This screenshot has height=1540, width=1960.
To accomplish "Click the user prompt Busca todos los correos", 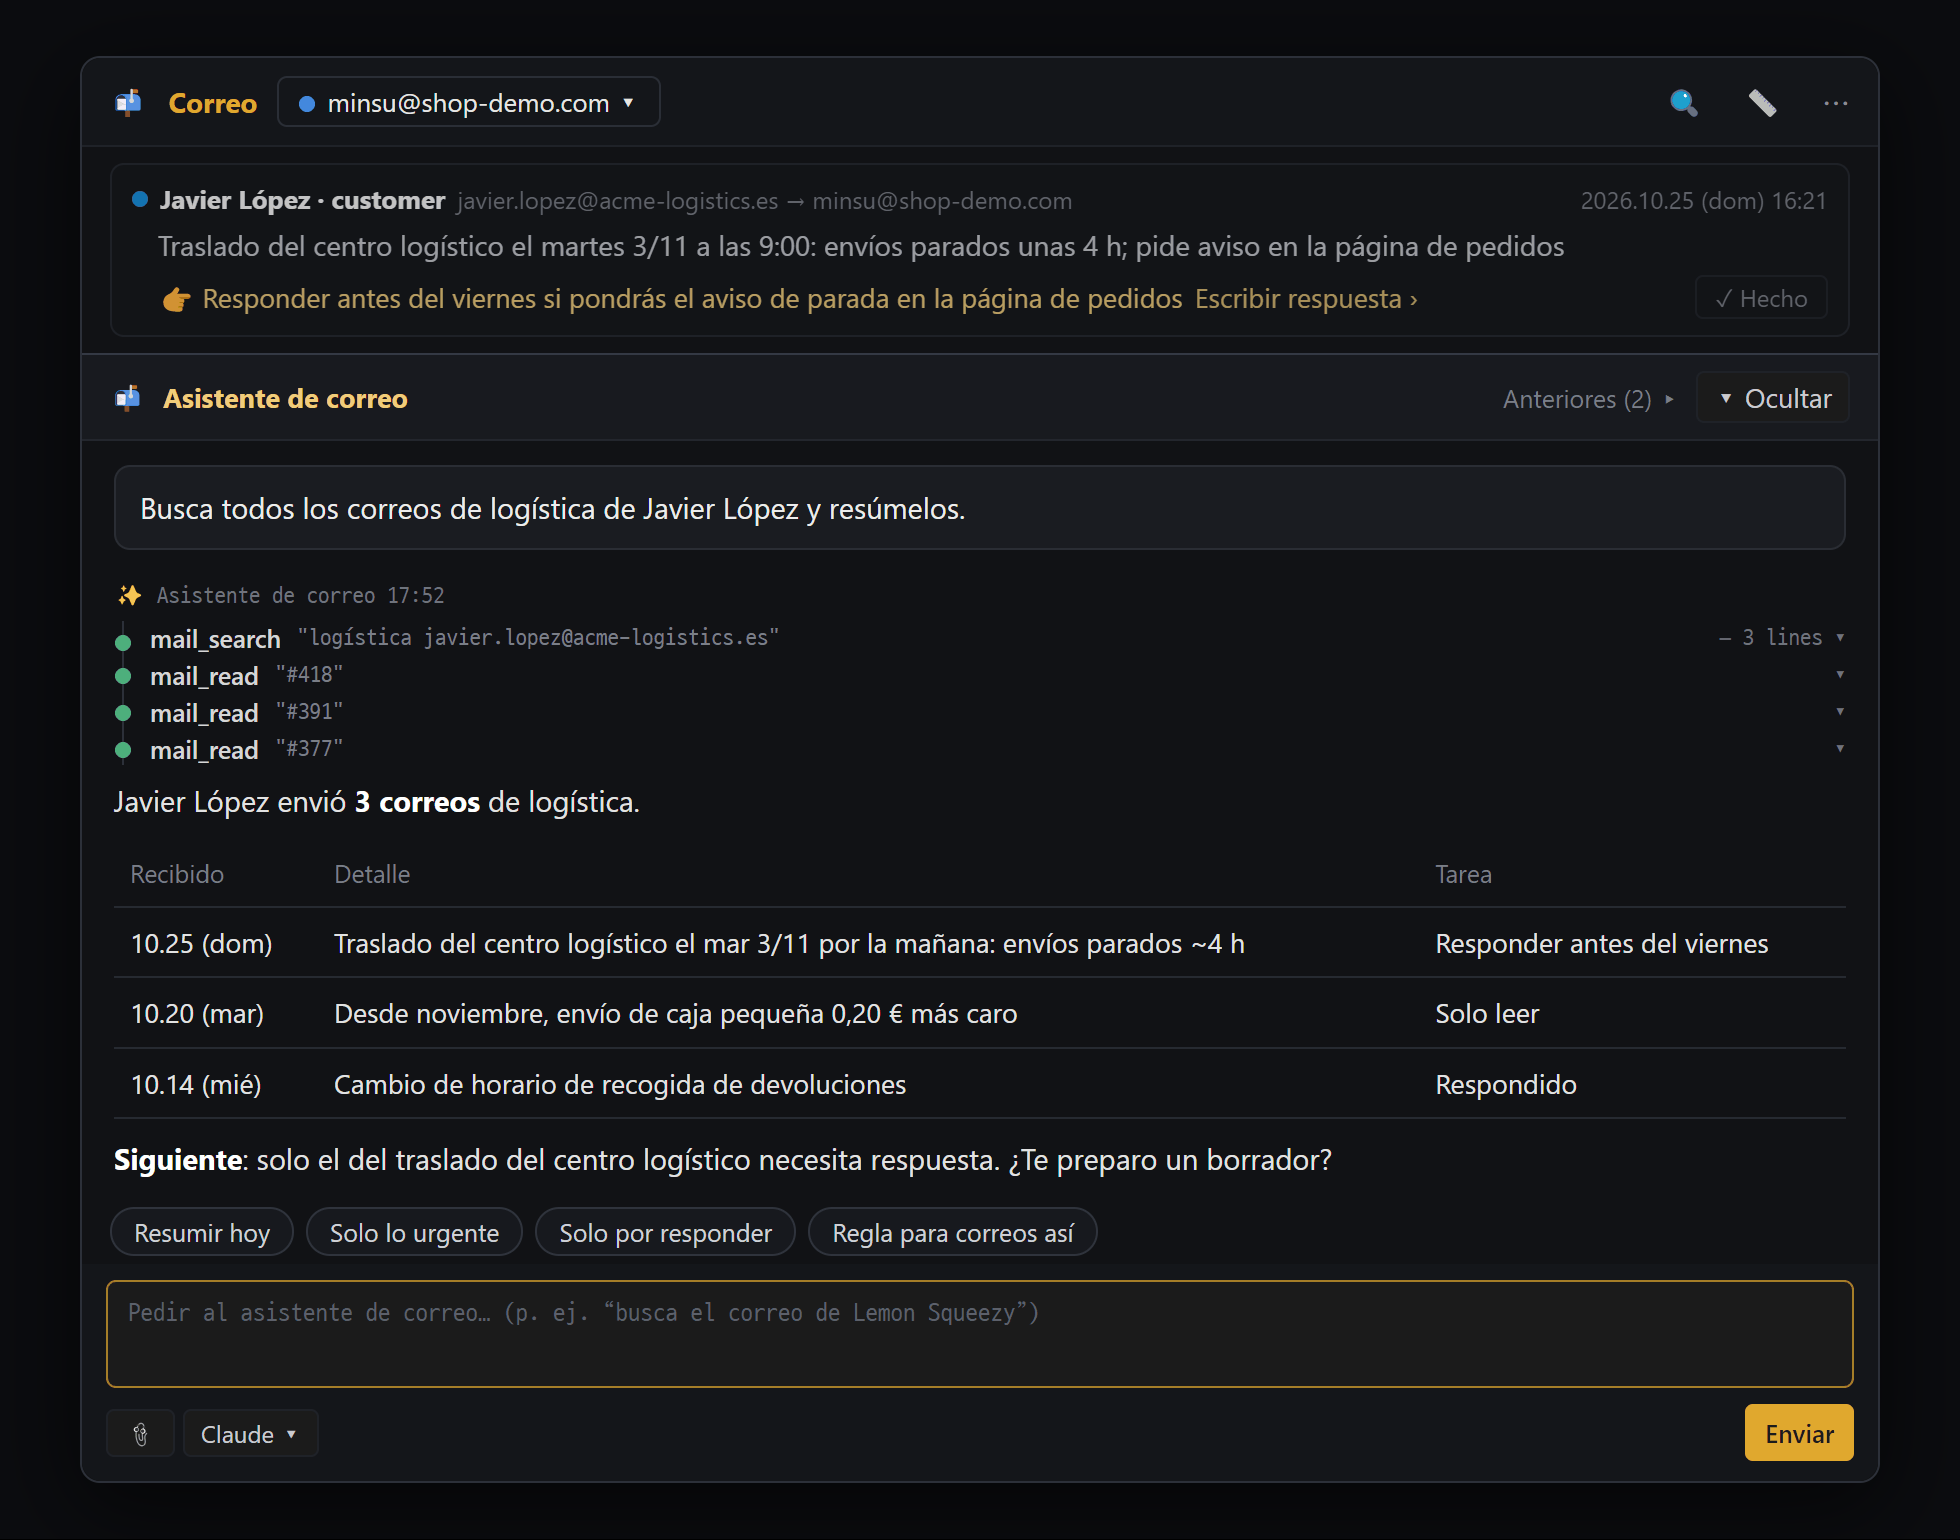I will click(x=980, y=508).
